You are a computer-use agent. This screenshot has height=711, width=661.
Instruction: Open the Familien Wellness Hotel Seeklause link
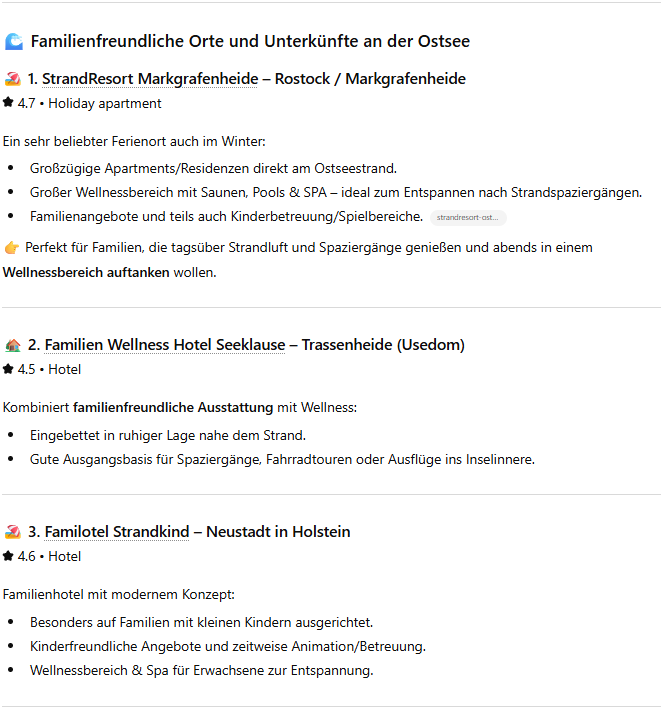pyautogui.click(x=165, y=345)
